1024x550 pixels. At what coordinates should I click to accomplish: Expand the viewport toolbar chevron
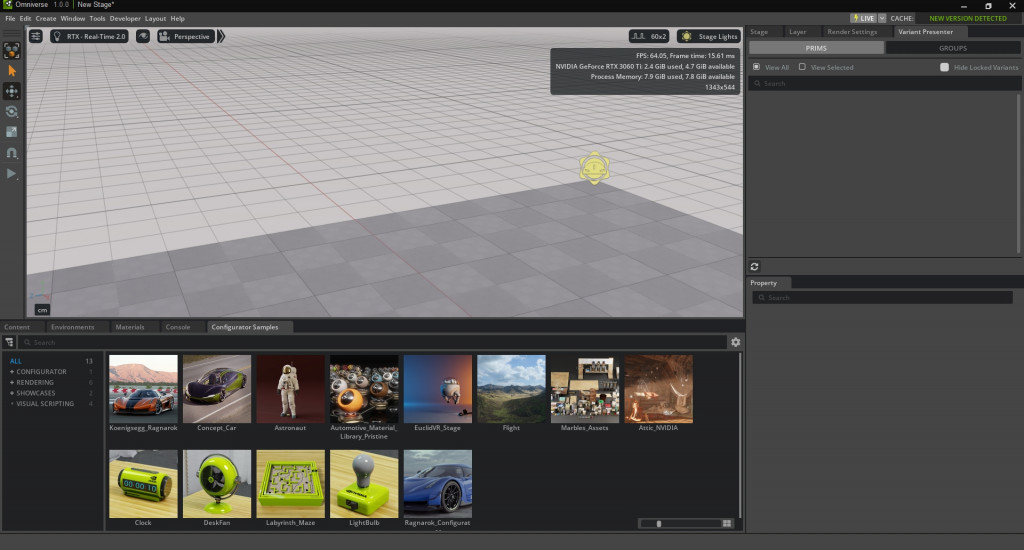[x=221, y=37]
